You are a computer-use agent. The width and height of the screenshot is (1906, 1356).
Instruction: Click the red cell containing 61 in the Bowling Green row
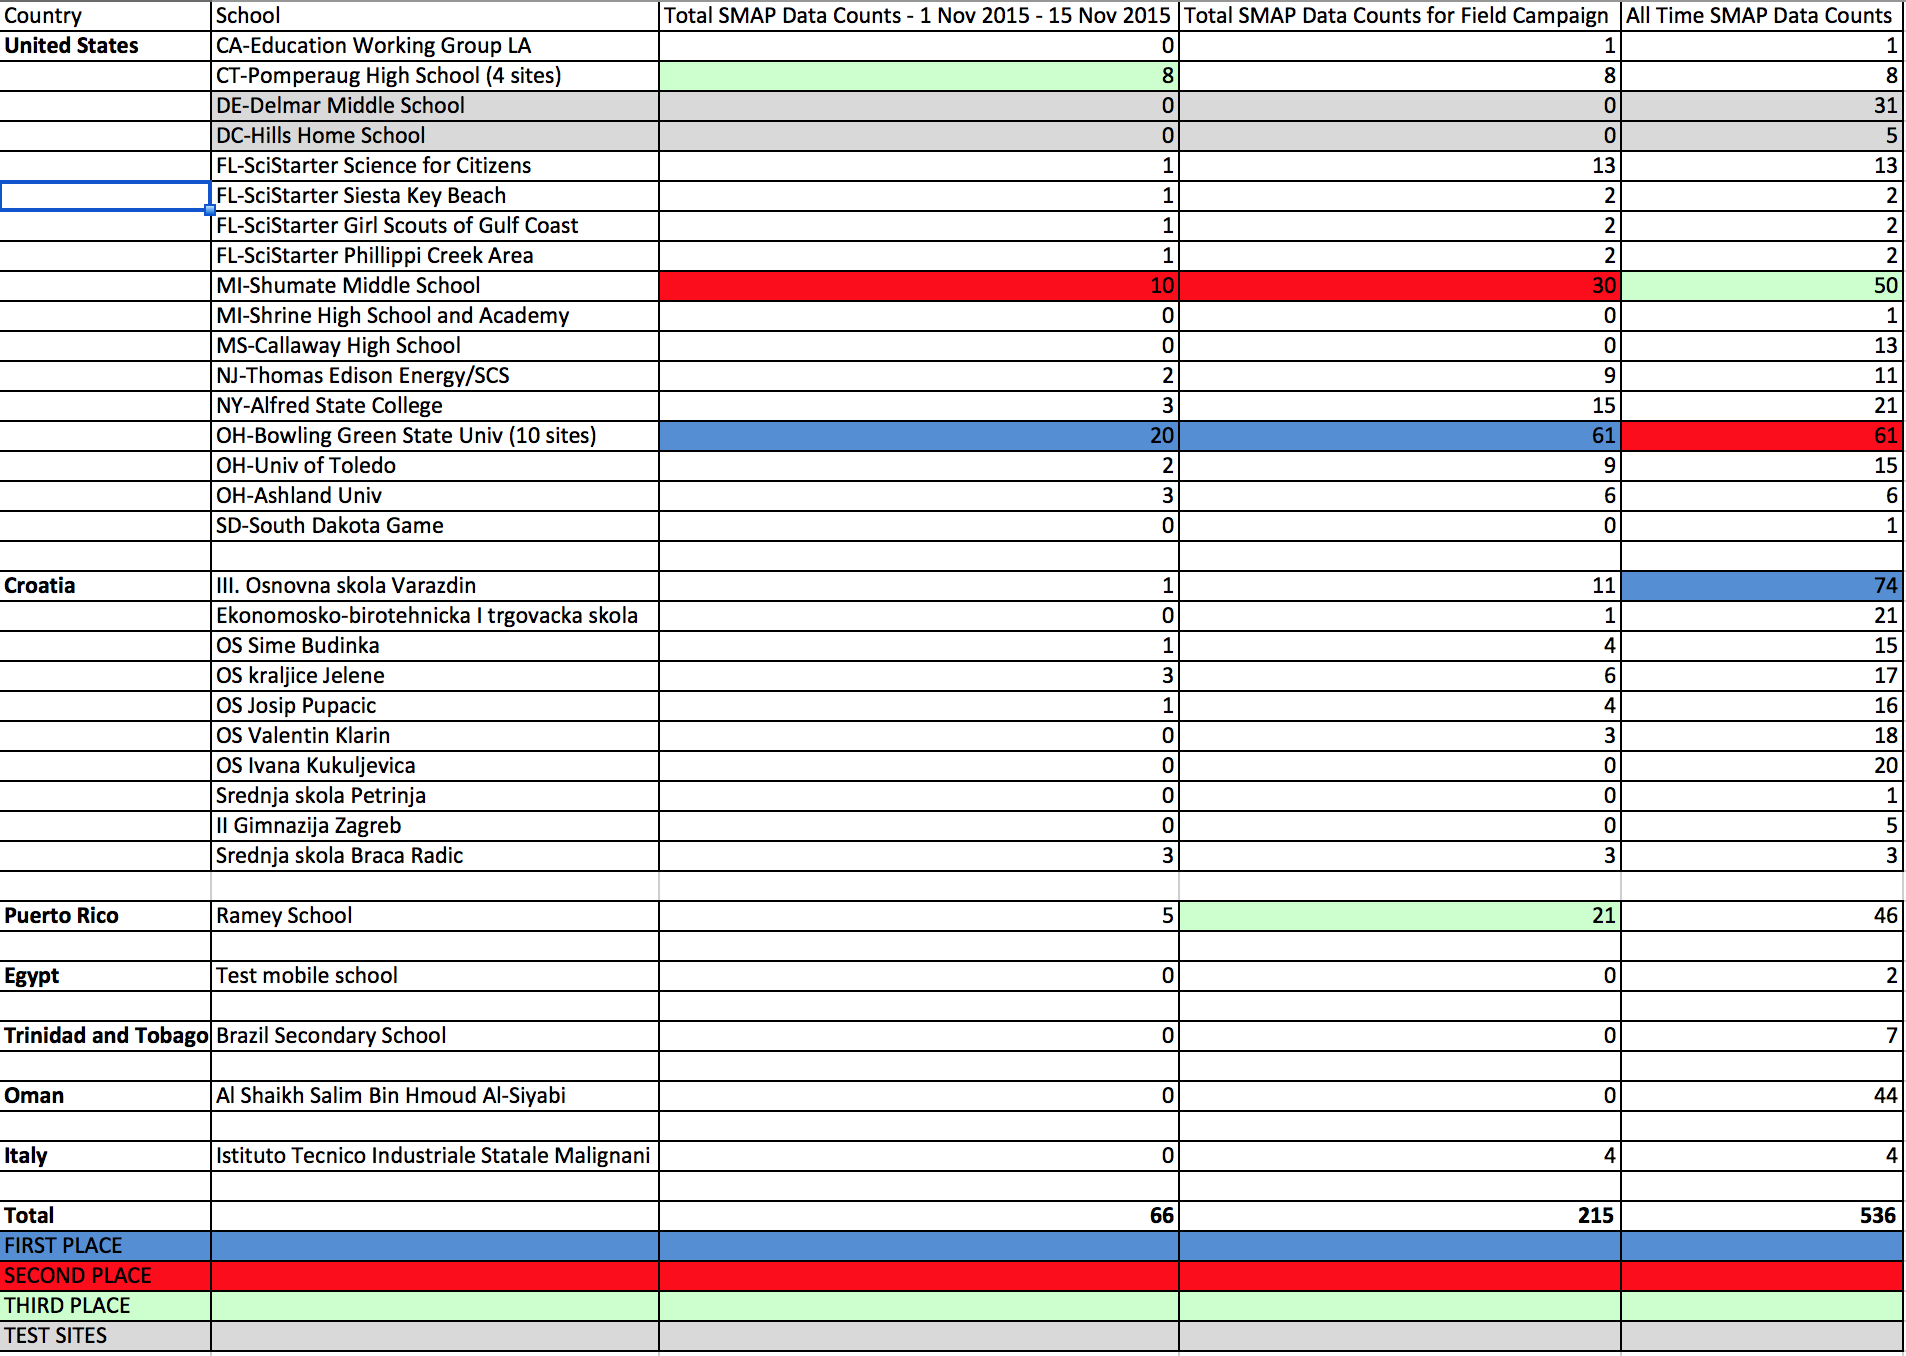pyautogui.click(x=1762, y=436)
